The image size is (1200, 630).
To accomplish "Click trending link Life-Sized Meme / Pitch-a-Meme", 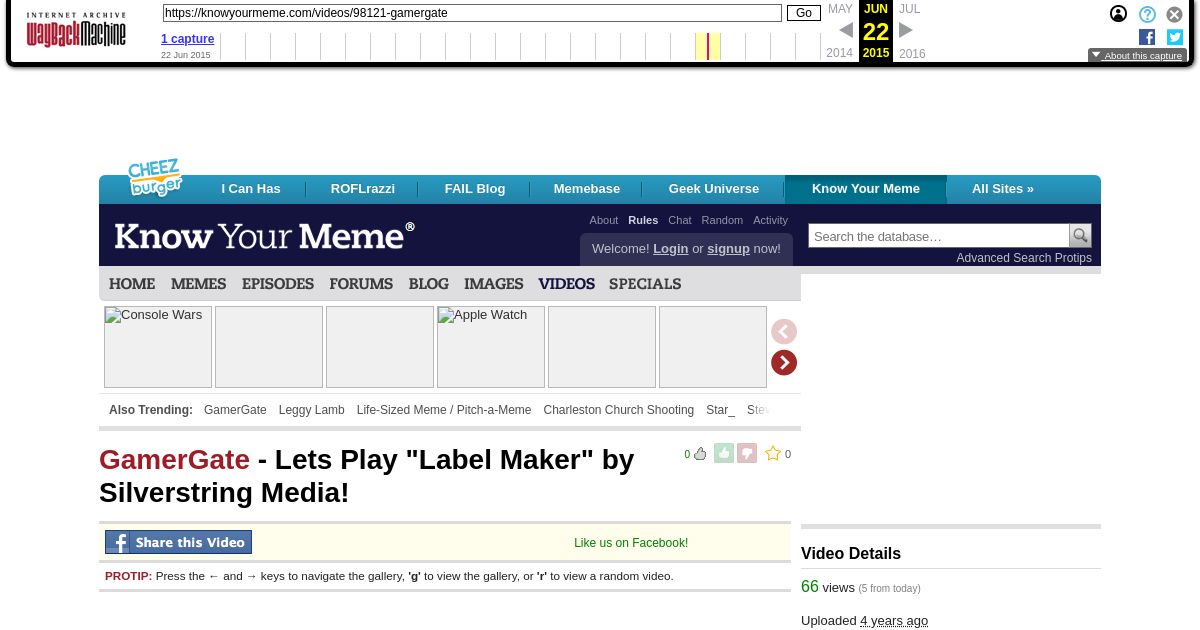I will pos(444,410).
